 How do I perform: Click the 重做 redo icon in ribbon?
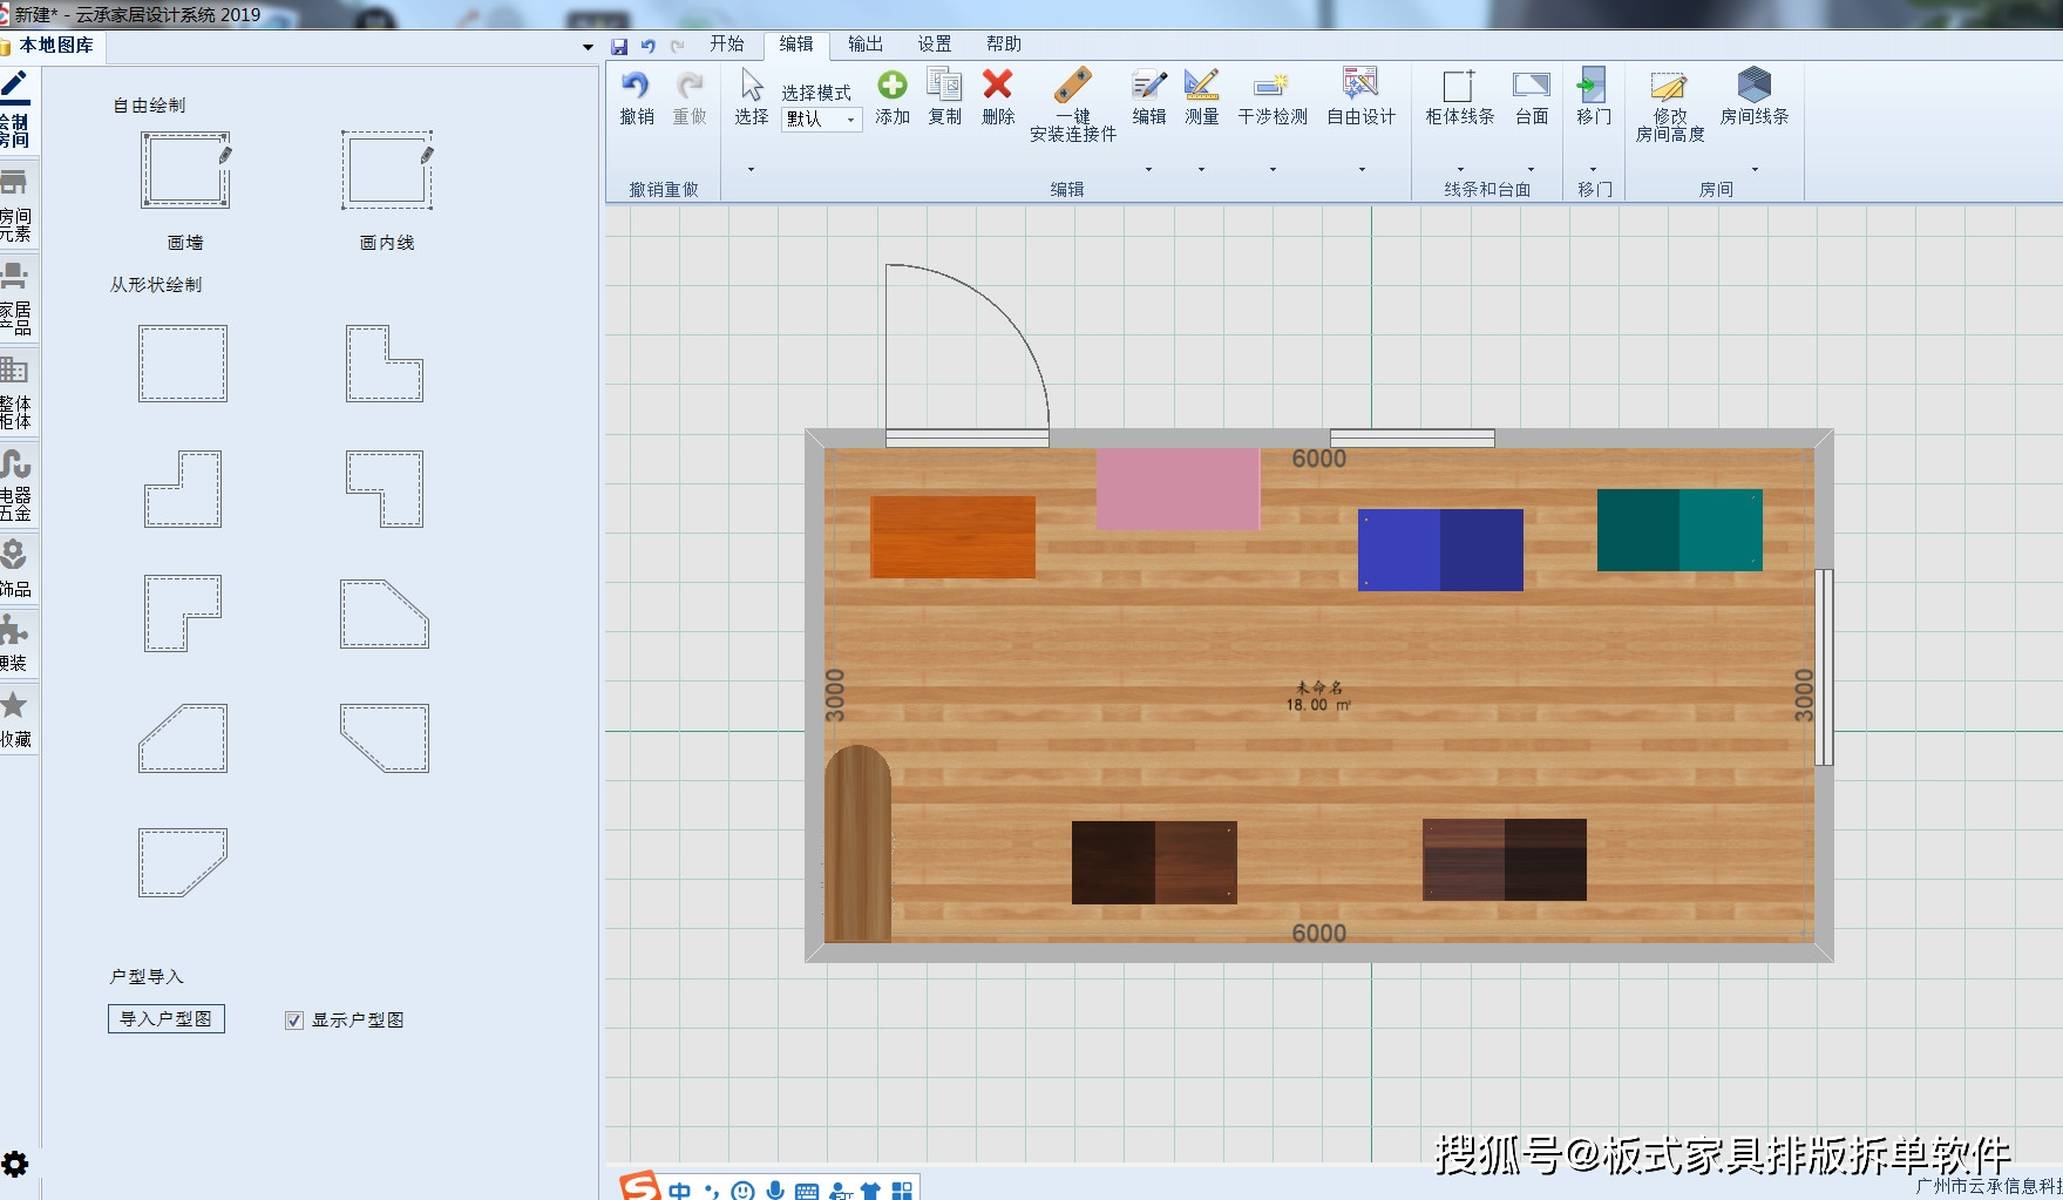(x=689, y=85)
